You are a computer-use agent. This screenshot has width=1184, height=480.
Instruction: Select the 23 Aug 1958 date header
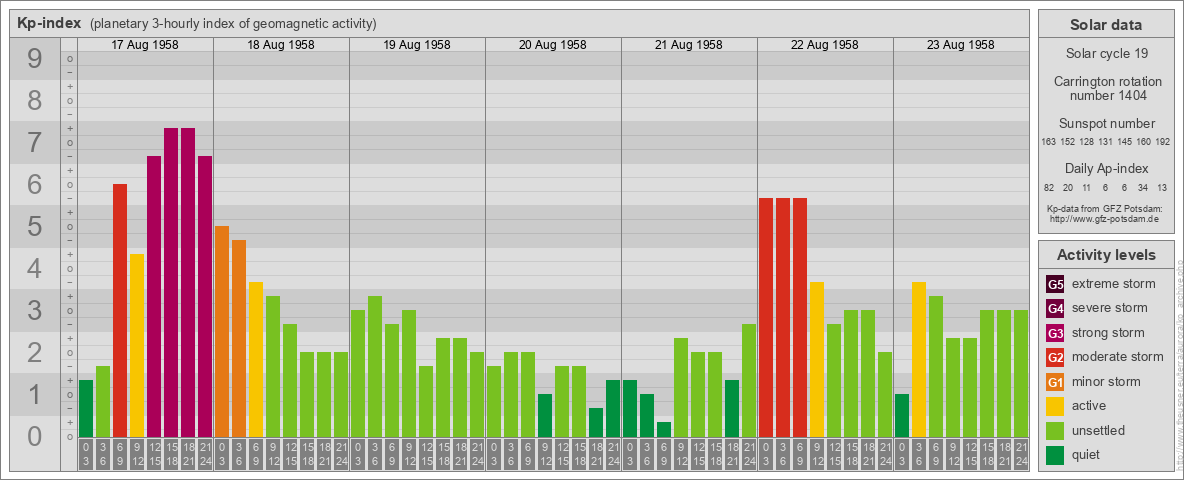[960, 45]
